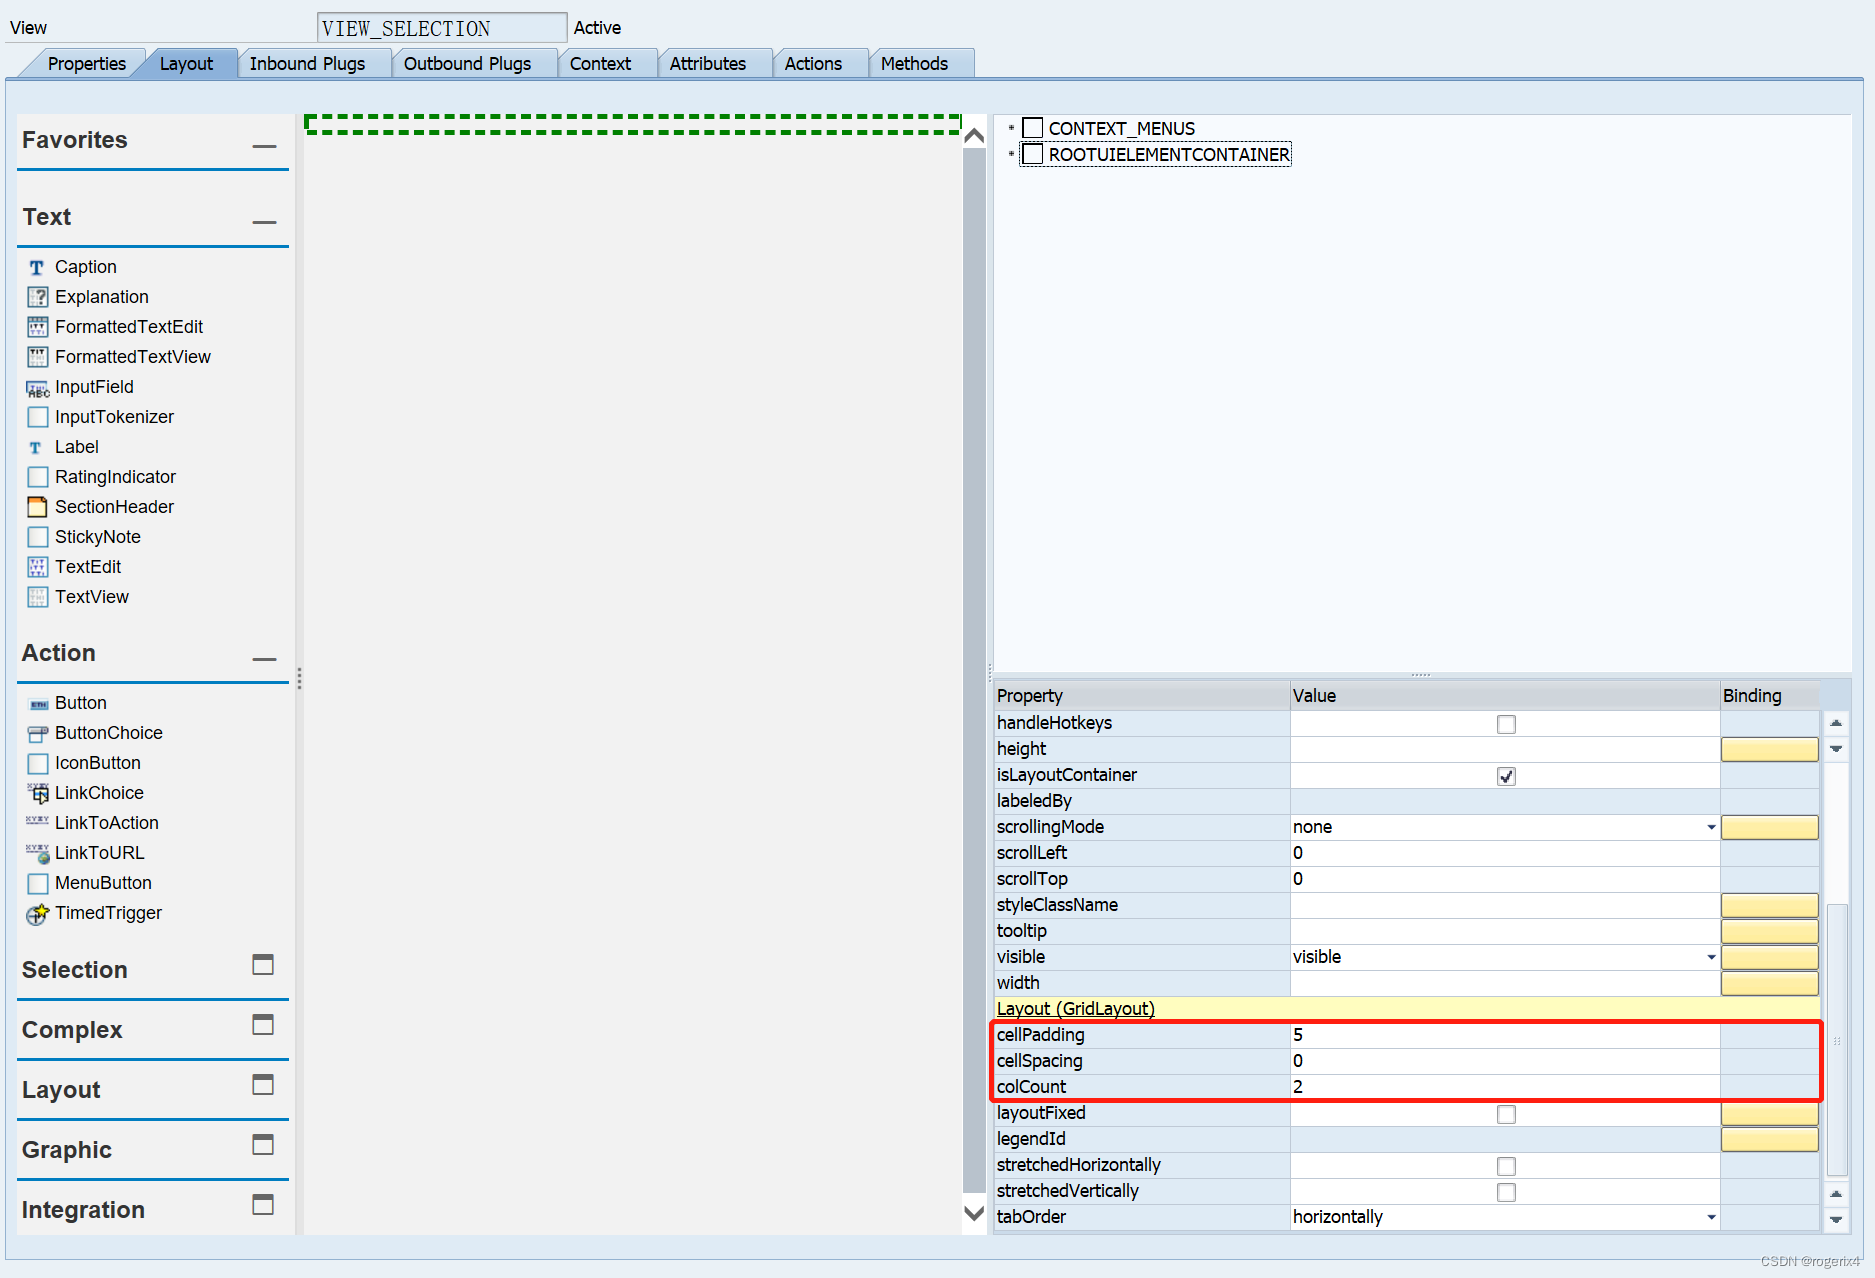Screen dimensions: 1875x1278
Task: Choose the TextEdit element icon
Action: (x=37, y=567)
